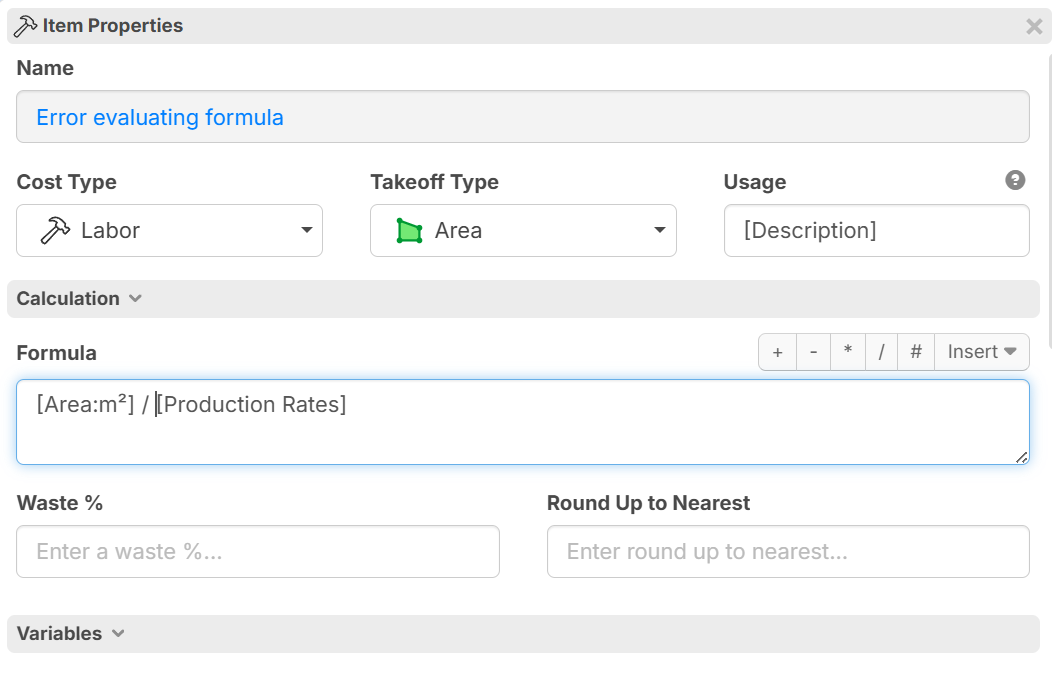Screen dimensions: 1052x676
Task: Open the Insert dropdown menu
Action: pyautogui.click(x=981, y=352)
